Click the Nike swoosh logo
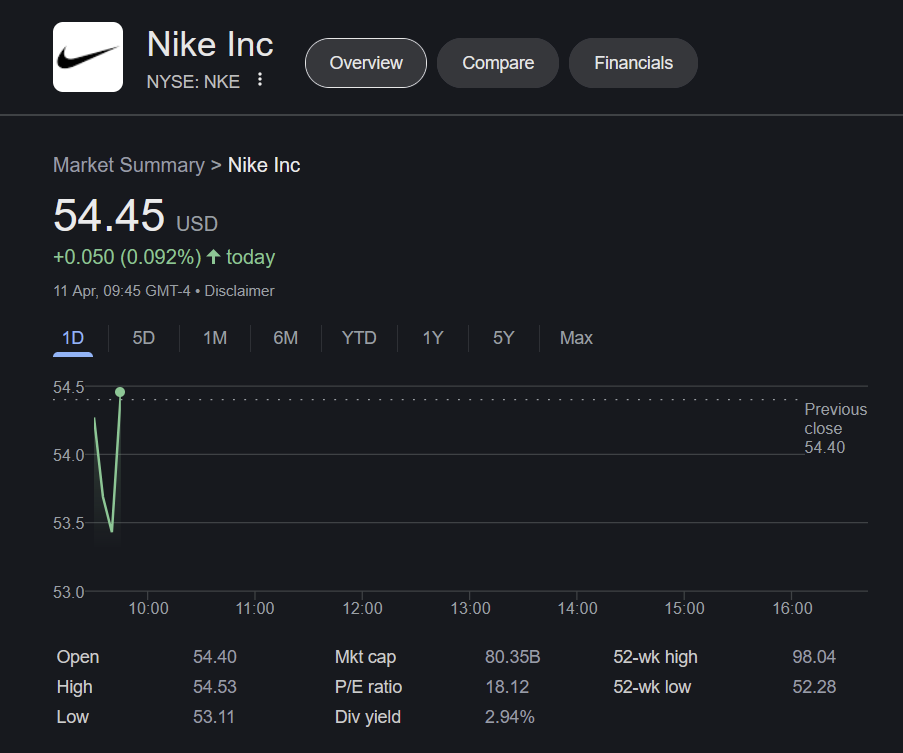903x753 pixels. (x=88, y=57)
